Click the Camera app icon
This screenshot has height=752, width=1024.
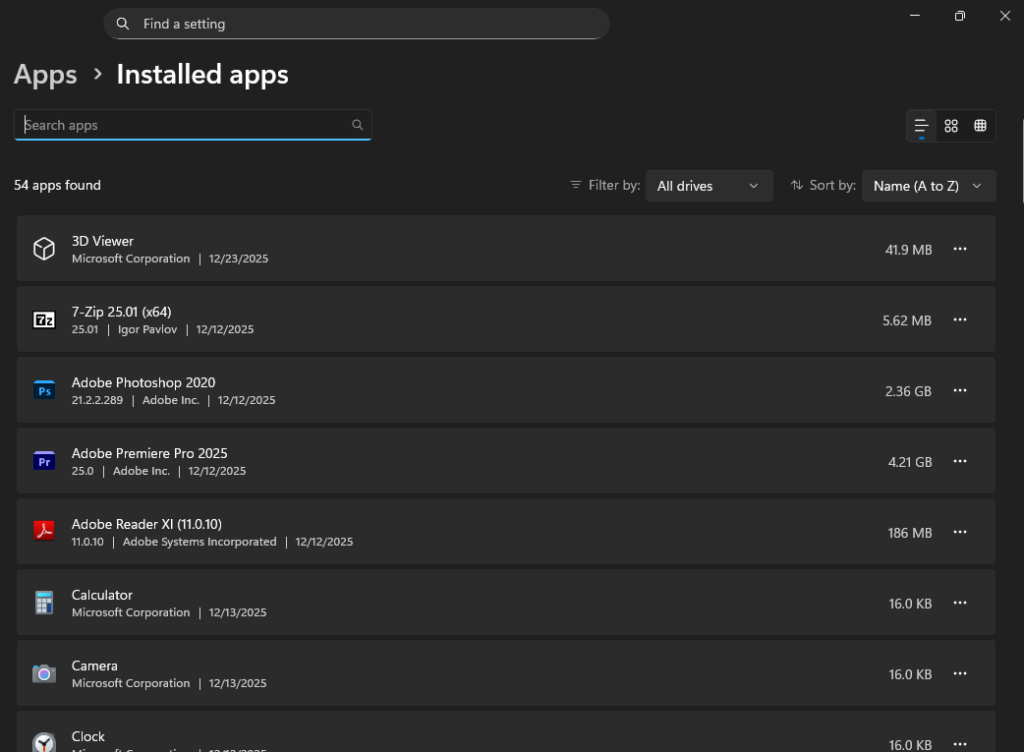click(44, 673)
